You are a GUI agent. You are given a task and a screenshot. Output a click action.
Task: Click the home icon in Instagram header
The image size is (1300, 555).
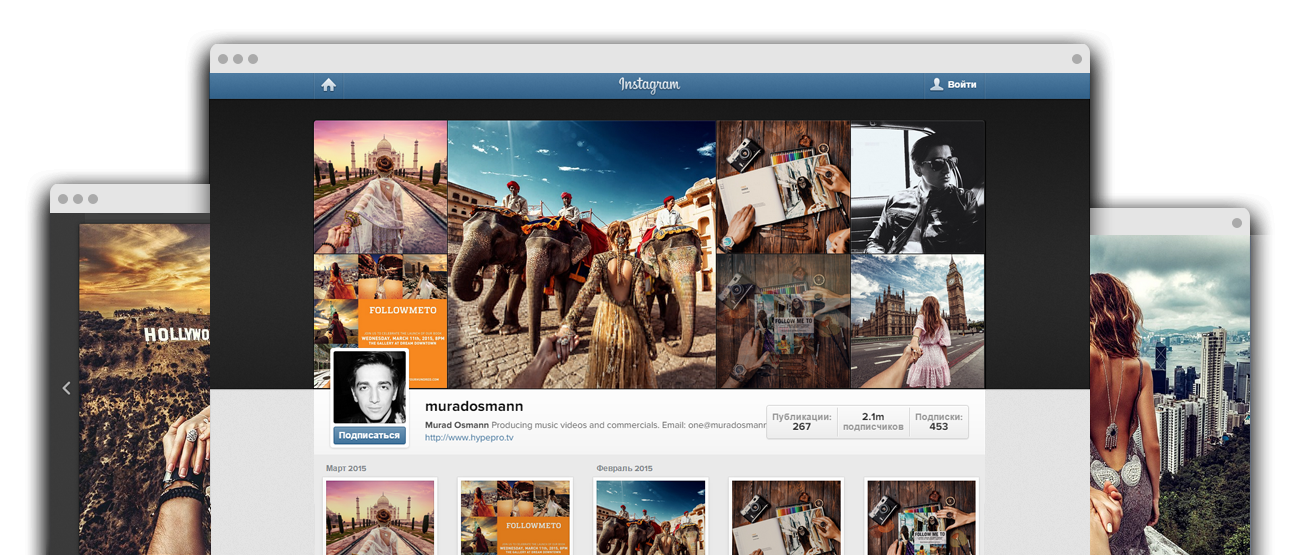coord(328,85)
